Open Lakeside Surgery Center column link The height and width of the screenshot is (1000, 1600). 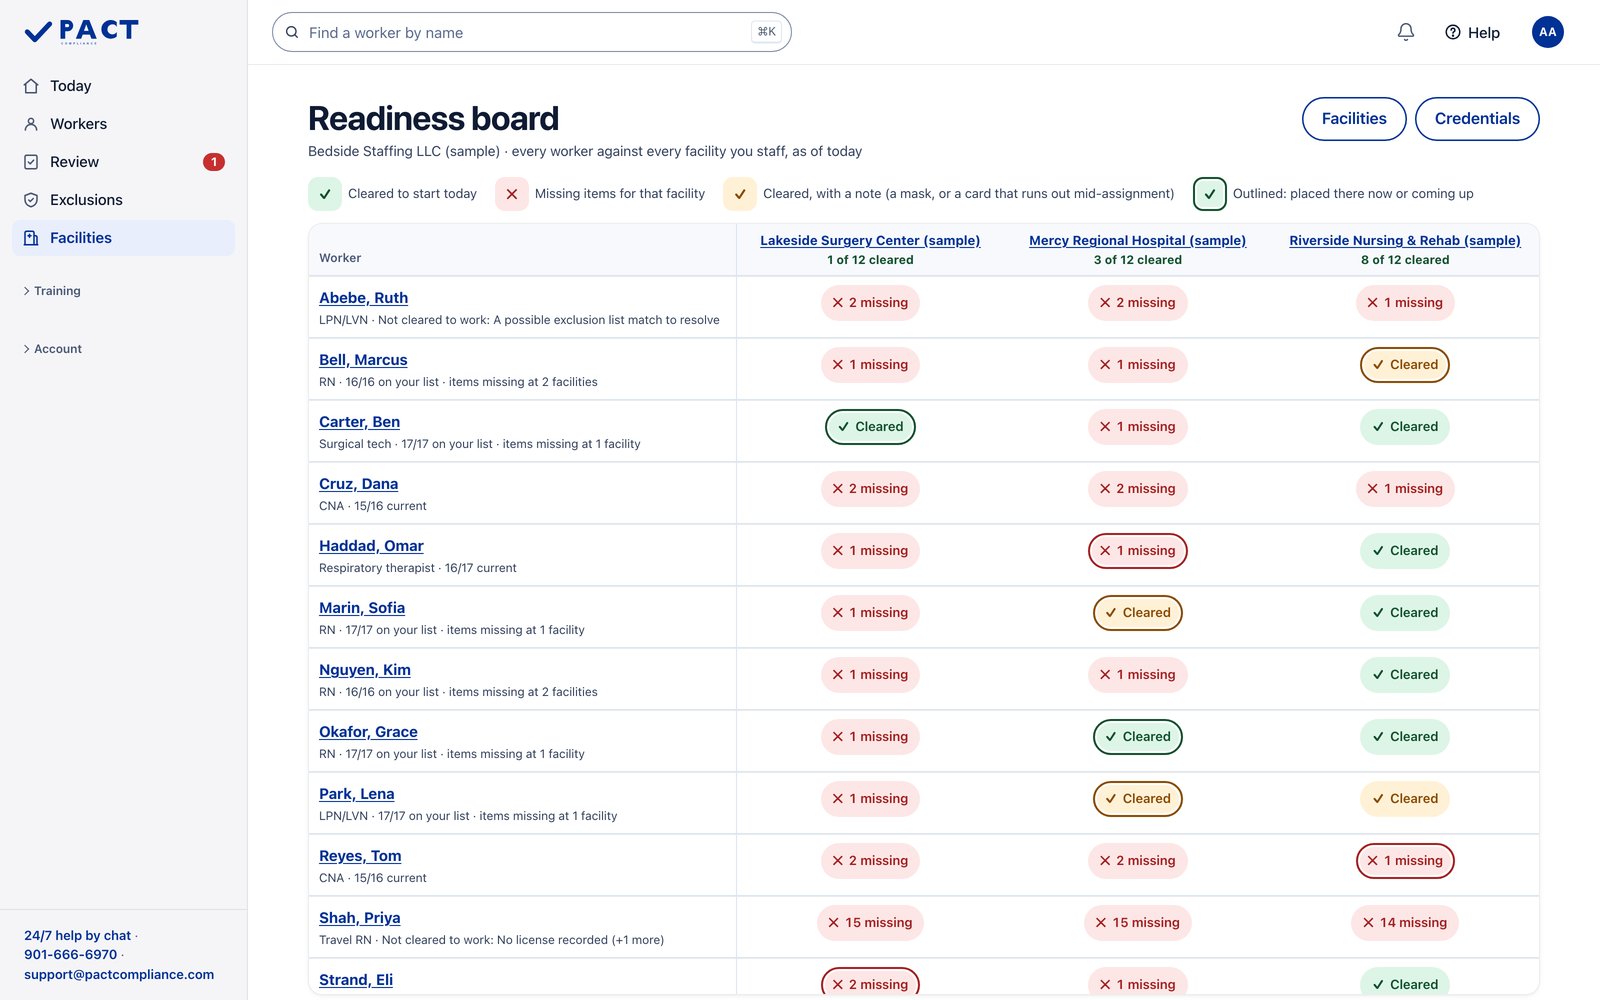click(x=870, y=241)
